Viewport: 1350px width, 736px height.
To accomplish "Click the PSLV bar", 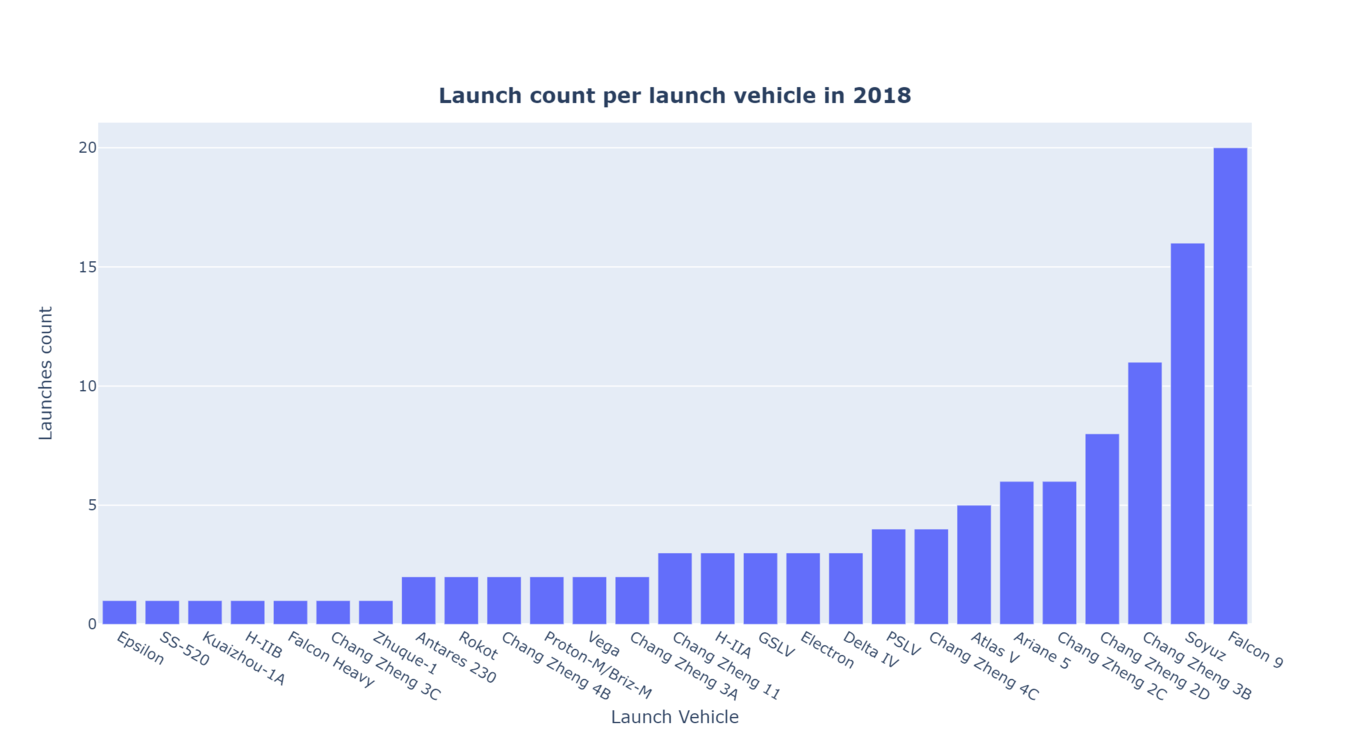I will point(888,577).
